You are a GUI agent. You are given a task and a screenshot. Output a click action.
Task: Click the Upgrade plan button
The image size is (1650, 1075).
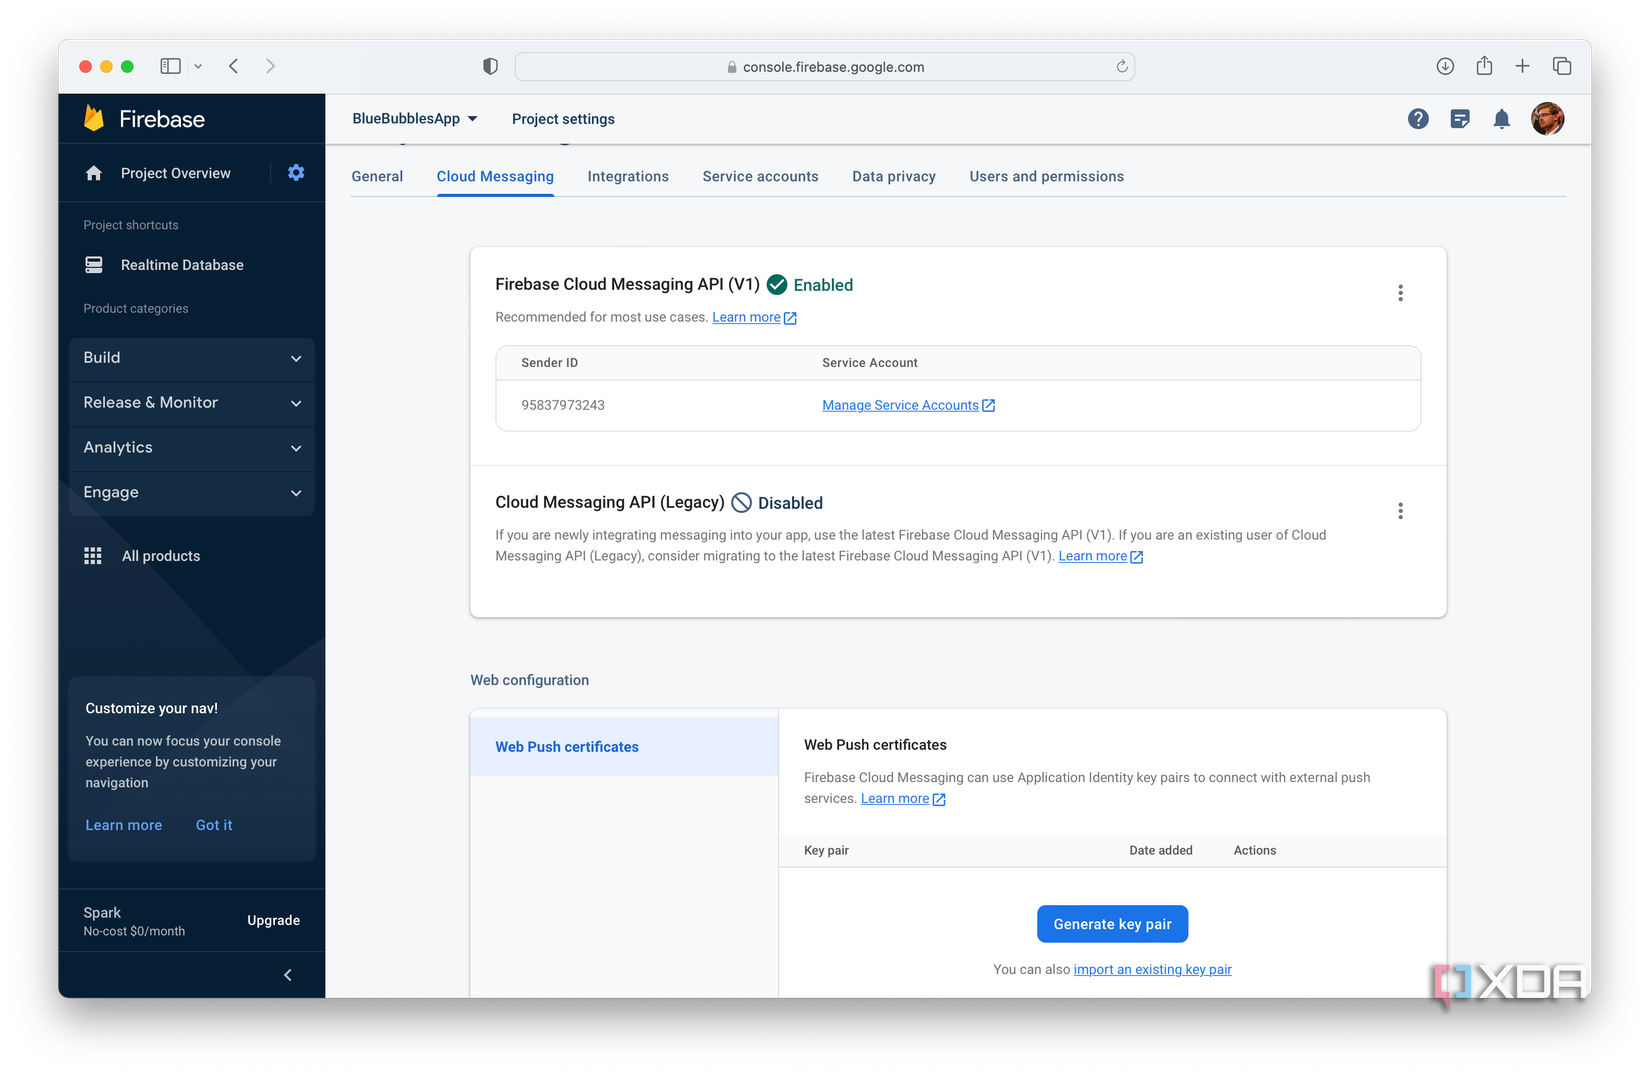point(273,920)
